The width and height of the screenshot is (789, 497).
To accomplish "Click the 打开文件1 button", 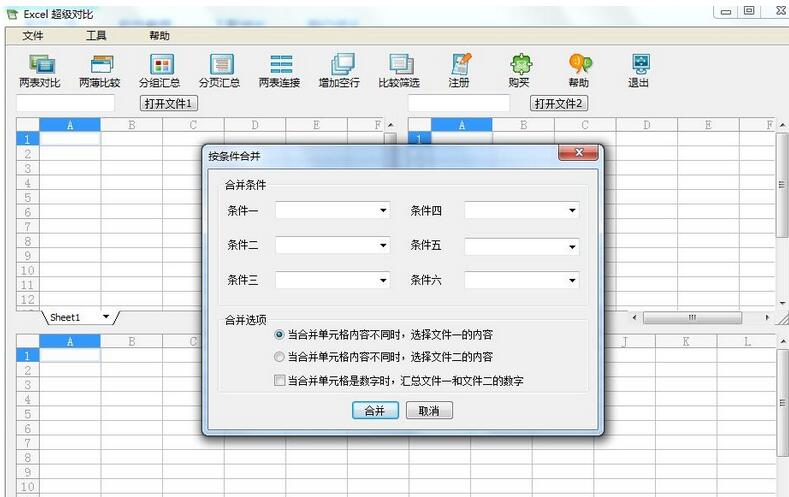I will (x=169, y=104).
